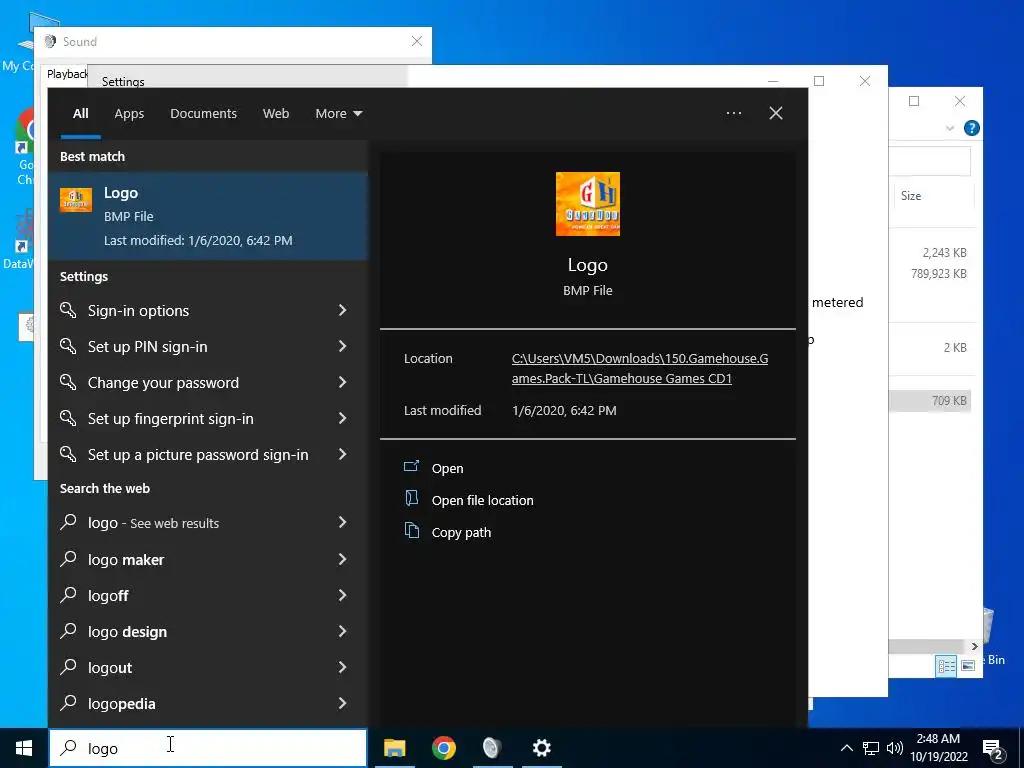This screenshot has width=1024, height=768.
Task: Click Open file location action
Action: (x=482, y=500)
